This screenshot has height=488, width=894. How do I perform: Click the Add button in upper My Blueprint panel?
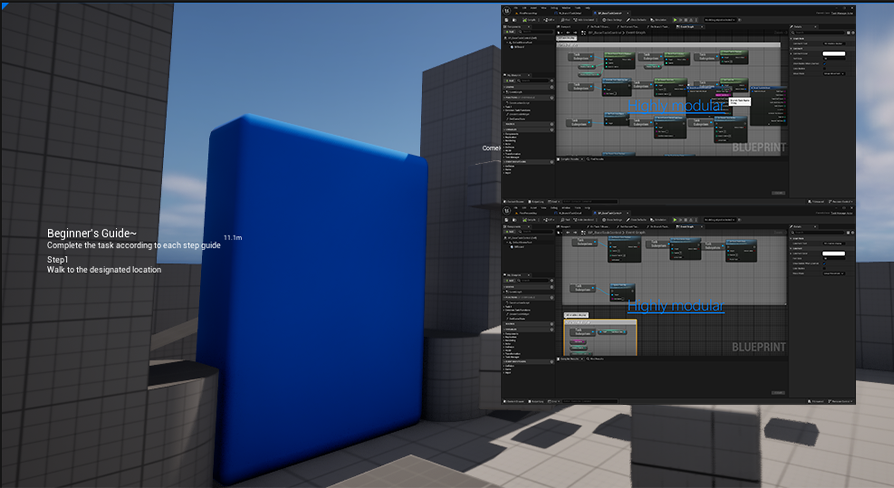(510, 80)
